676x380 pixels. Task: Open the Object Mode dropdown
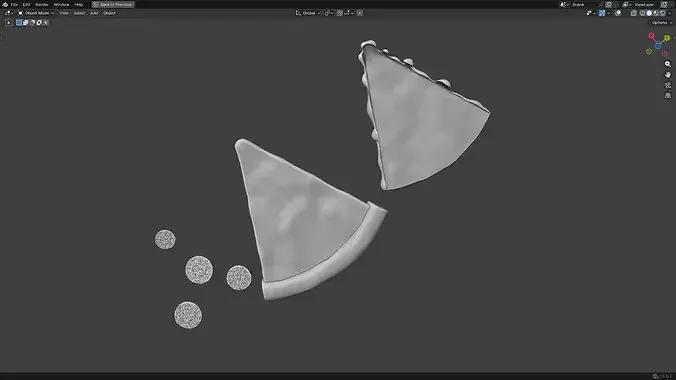point(36,13)
